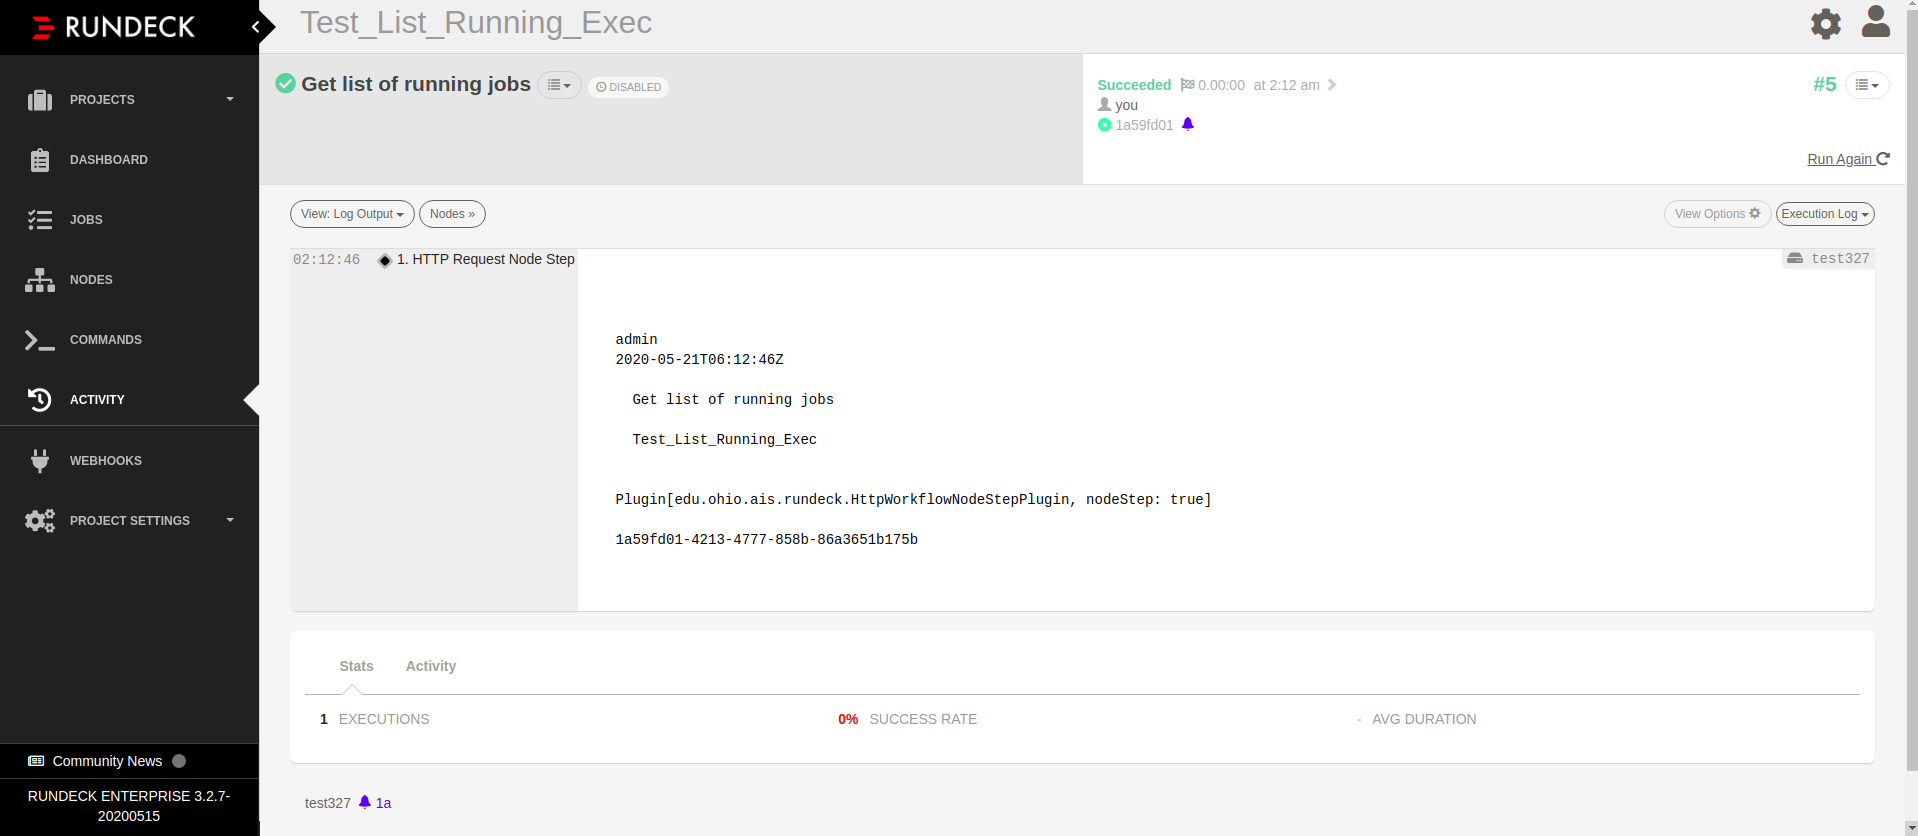Open View Options settings

(1717, 214)
